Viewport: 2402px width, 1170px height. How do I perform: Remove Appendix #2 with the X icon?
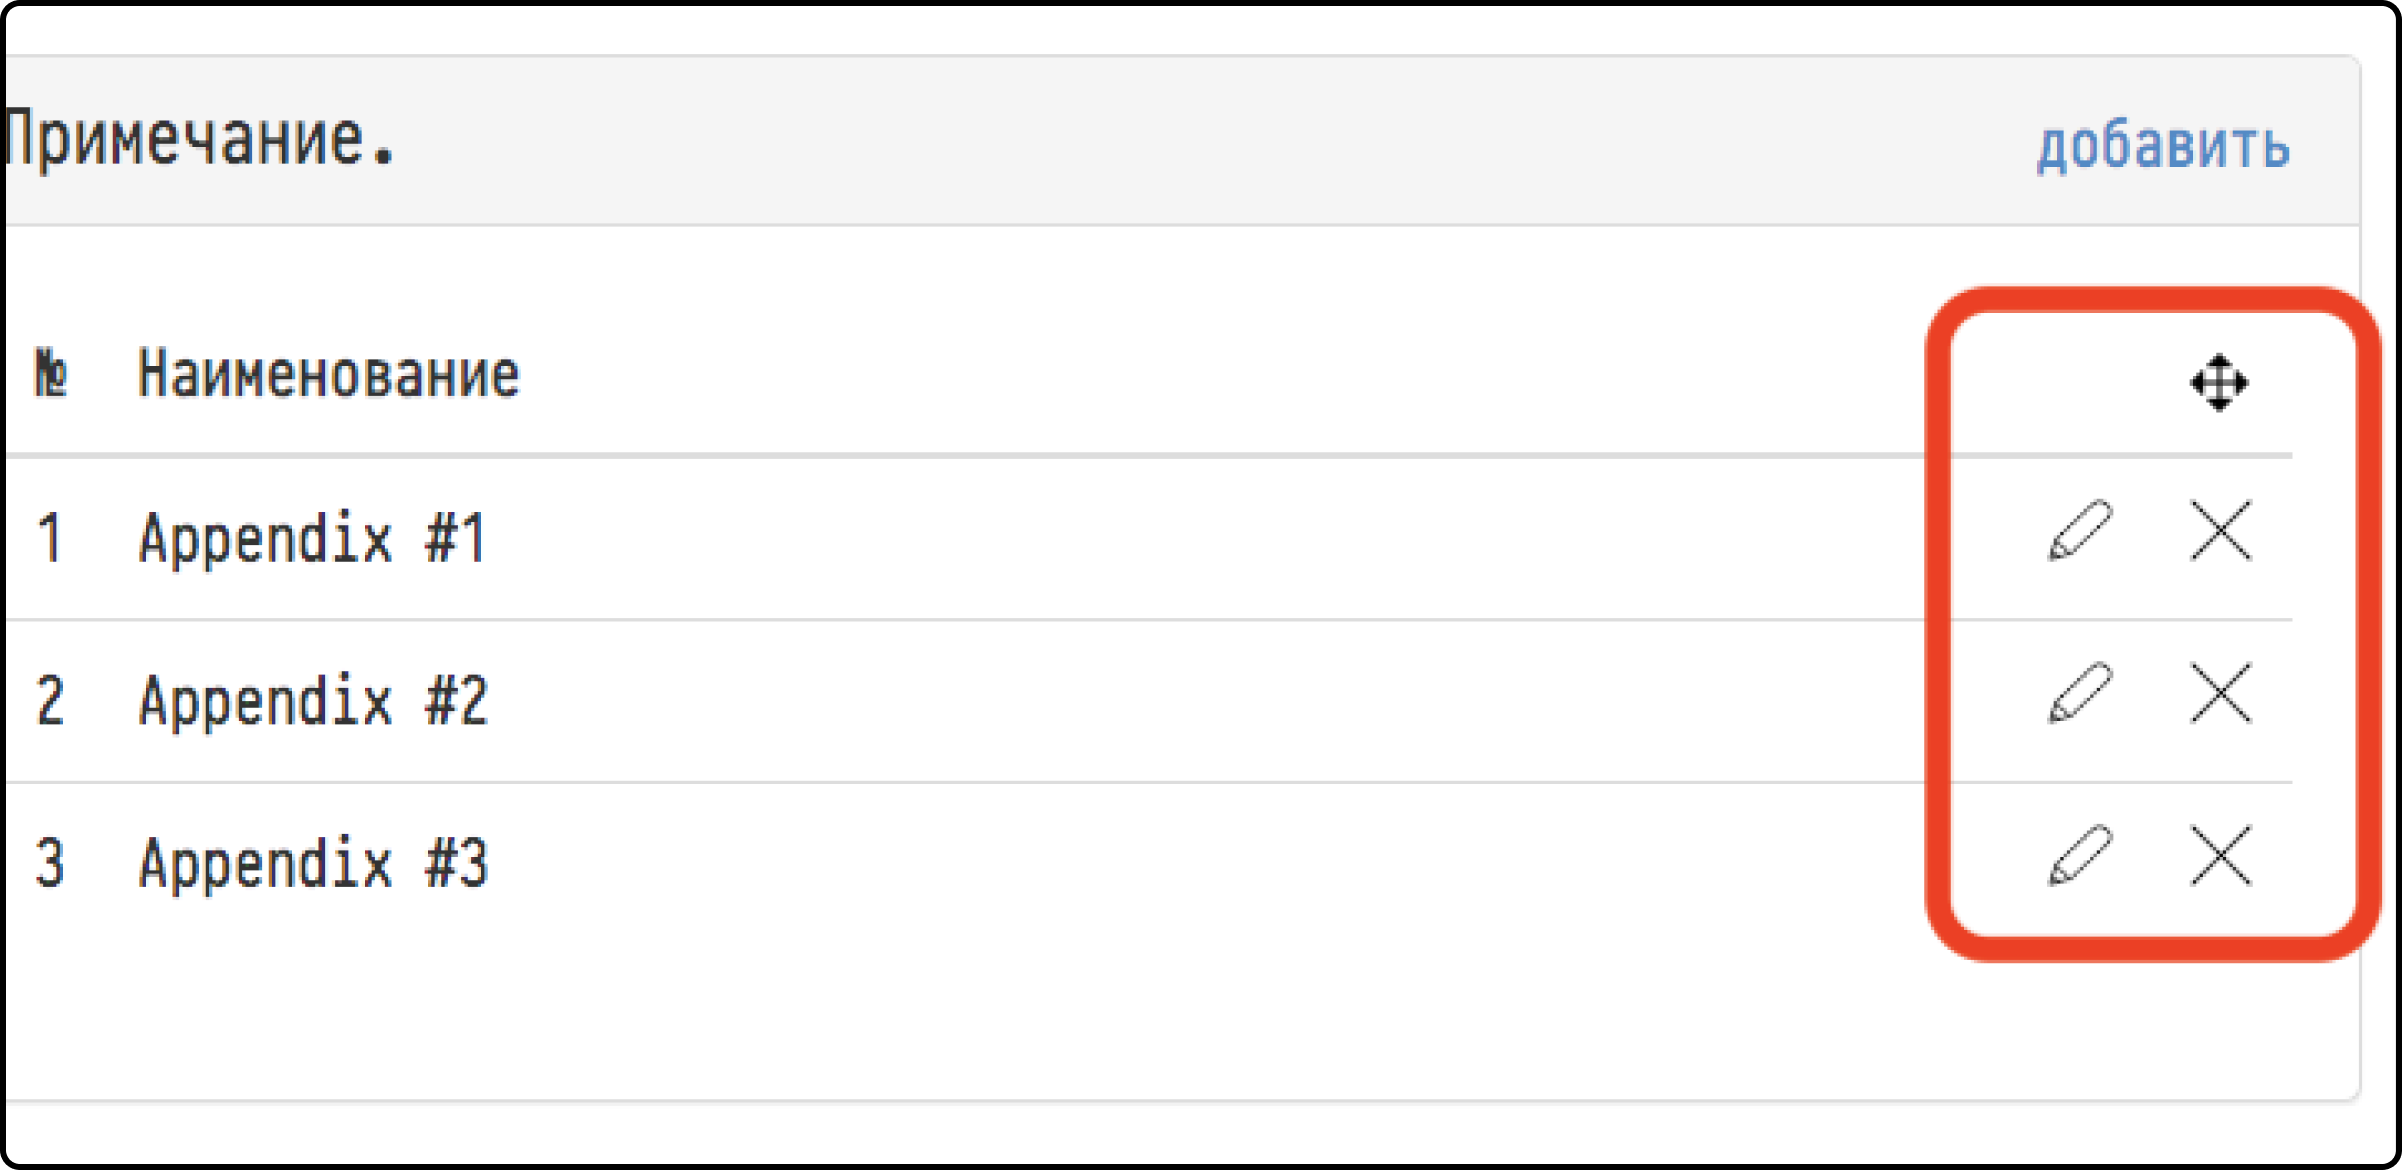[x=2221, y=693]
